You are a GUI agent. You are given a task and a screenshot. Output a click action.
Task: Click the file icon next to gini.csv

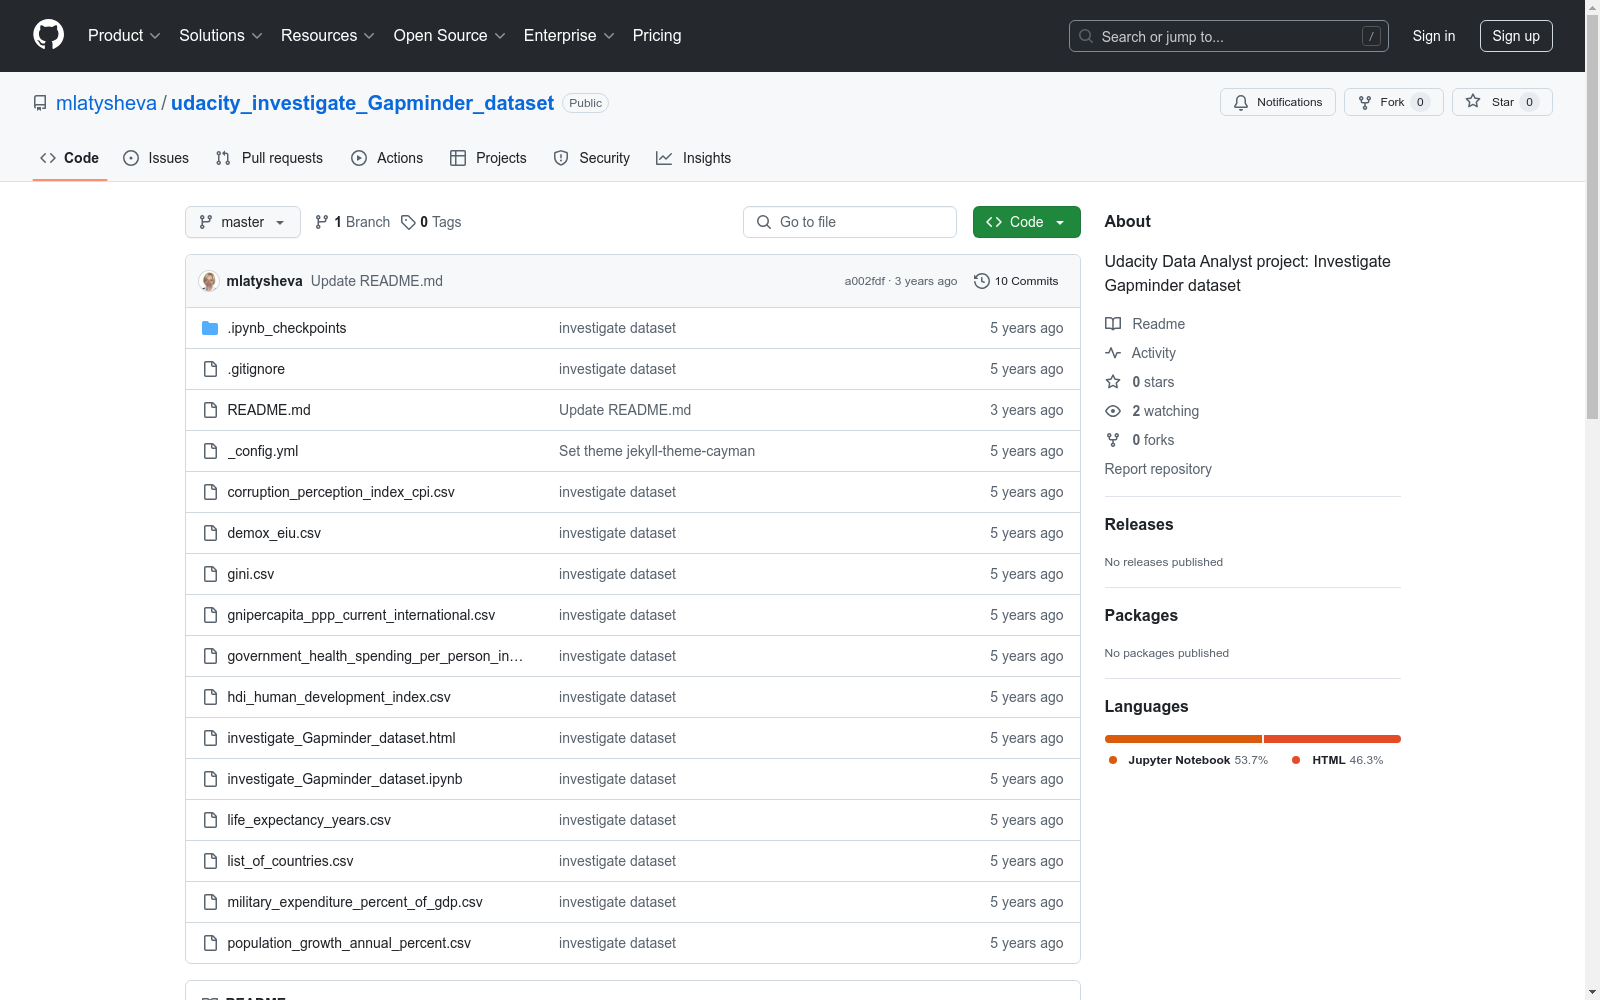[x=210, y=574]
